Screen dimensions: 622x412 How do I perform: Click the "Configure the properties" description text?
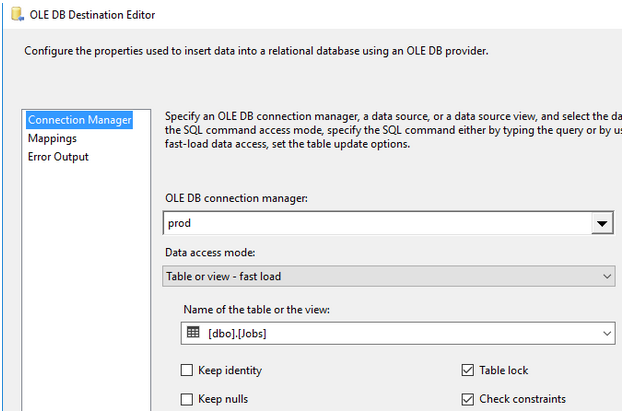(257, 51)
